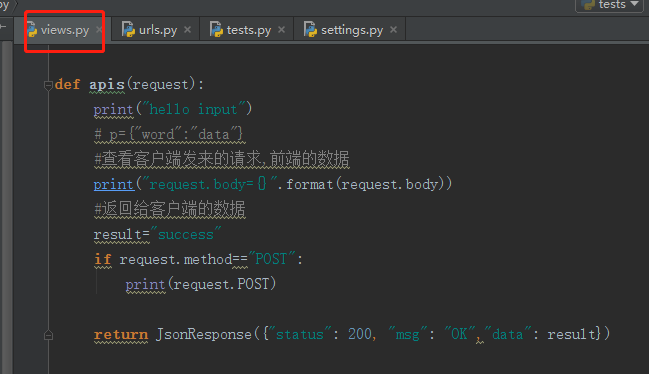649x374 pixels.
Task: Click JsonResponse in the return statement
Action: point(204,334)
